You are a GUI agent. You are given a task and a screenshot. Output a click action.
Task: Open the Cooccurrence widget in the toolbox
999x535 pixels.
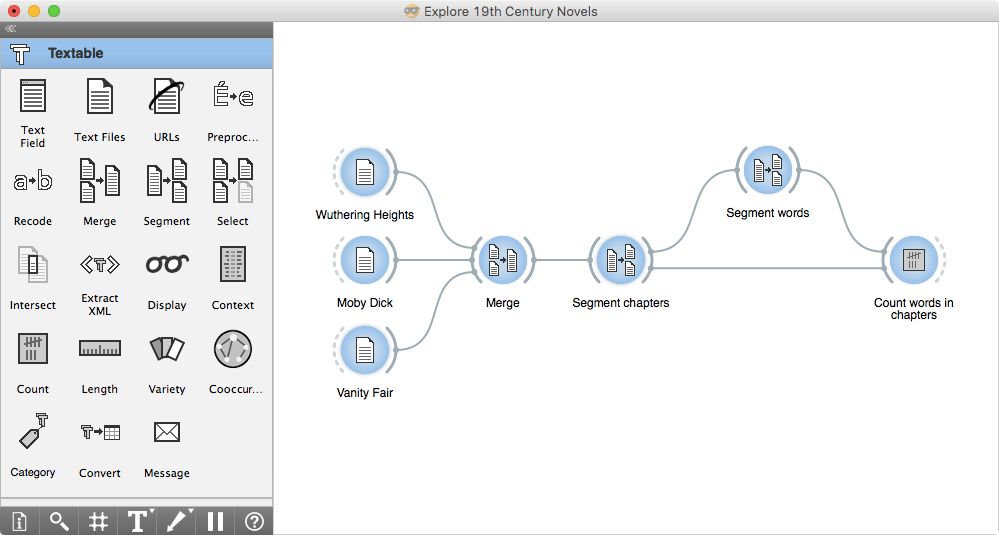pos(232,350)
